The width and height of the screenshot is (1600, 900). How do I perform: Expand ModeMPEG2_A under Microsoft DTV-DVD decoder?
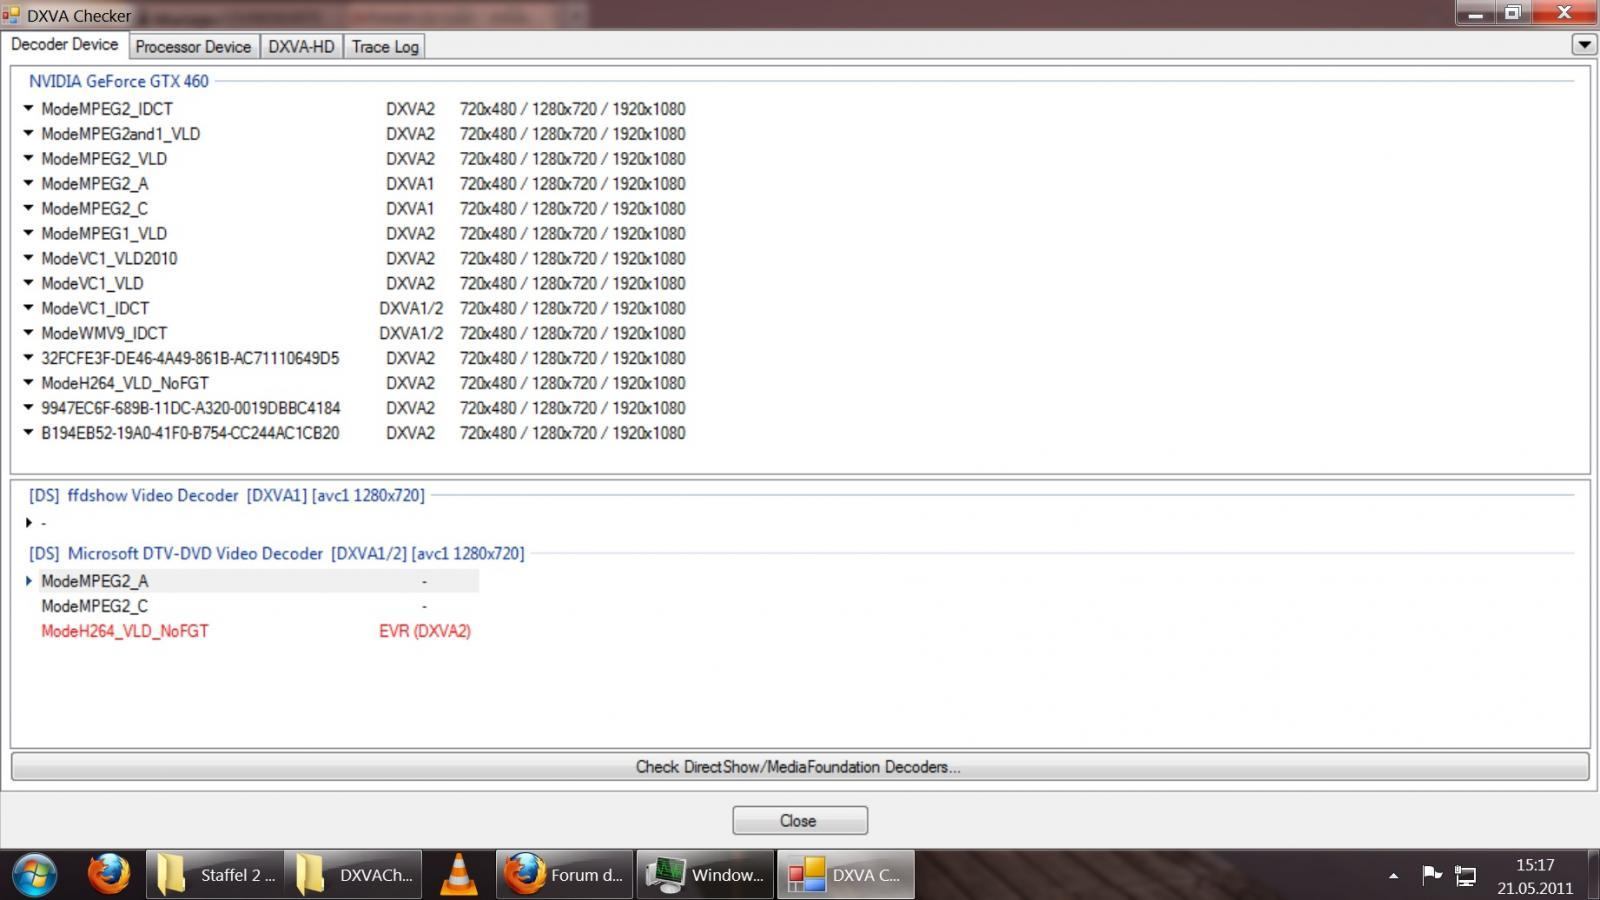click(28, 580)
